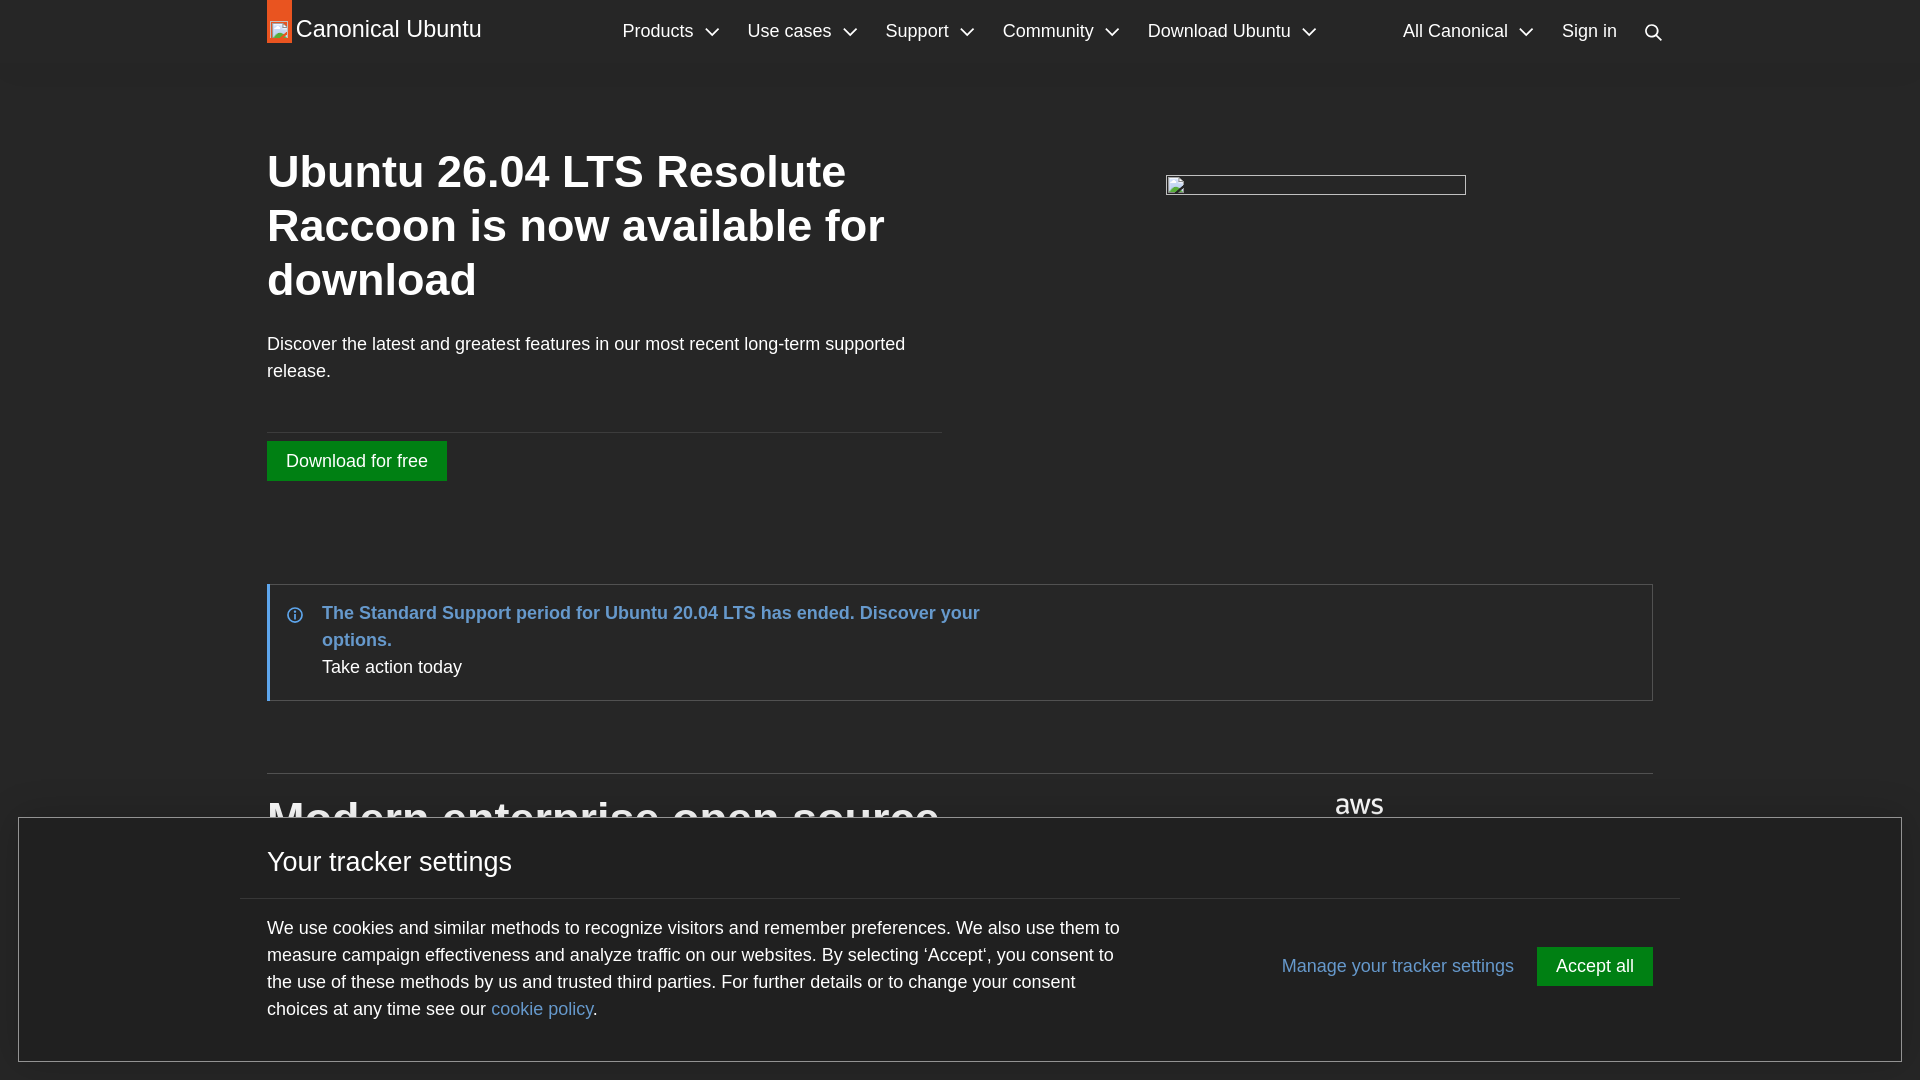Open the Community menu

[x=1061, y=31]
